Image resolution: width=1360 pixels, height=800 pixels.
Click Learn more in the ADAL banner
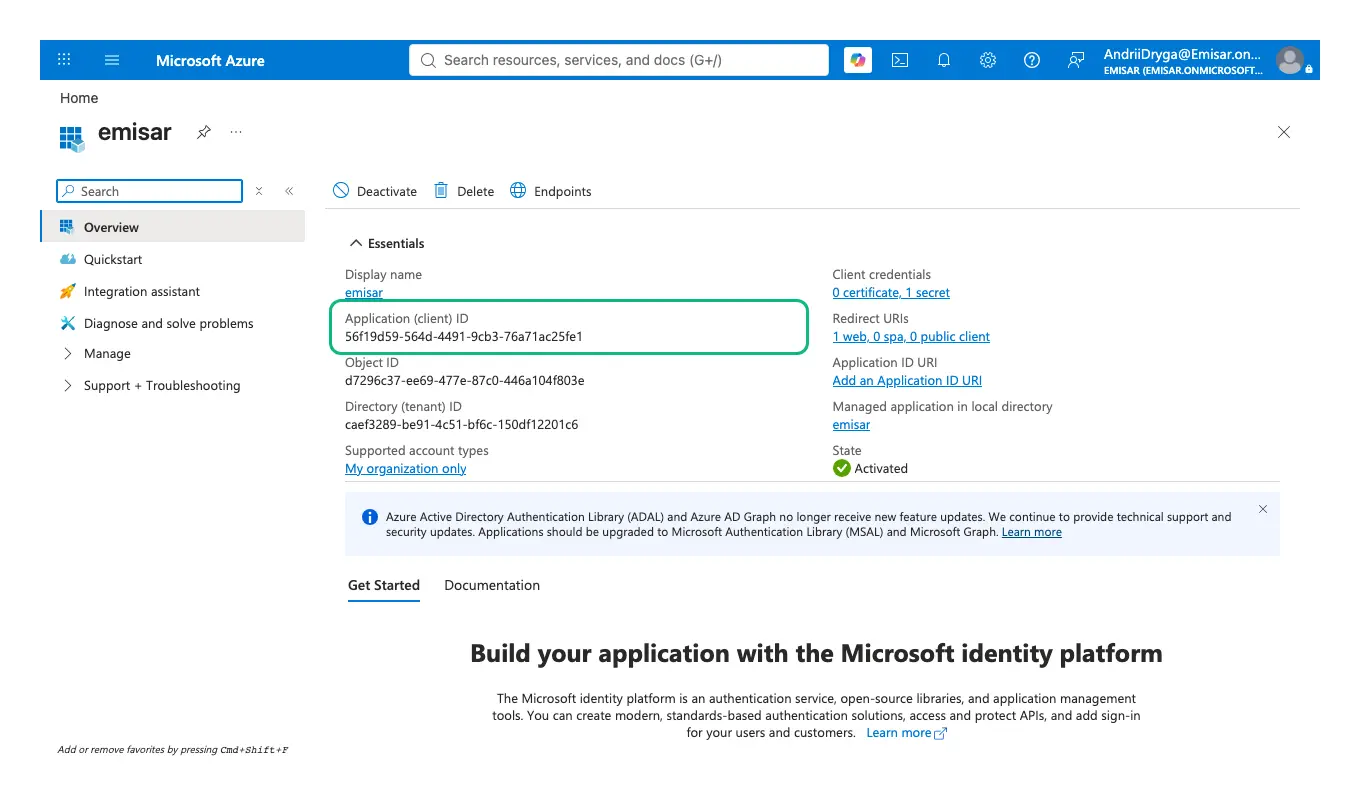tap(1031, 532)
